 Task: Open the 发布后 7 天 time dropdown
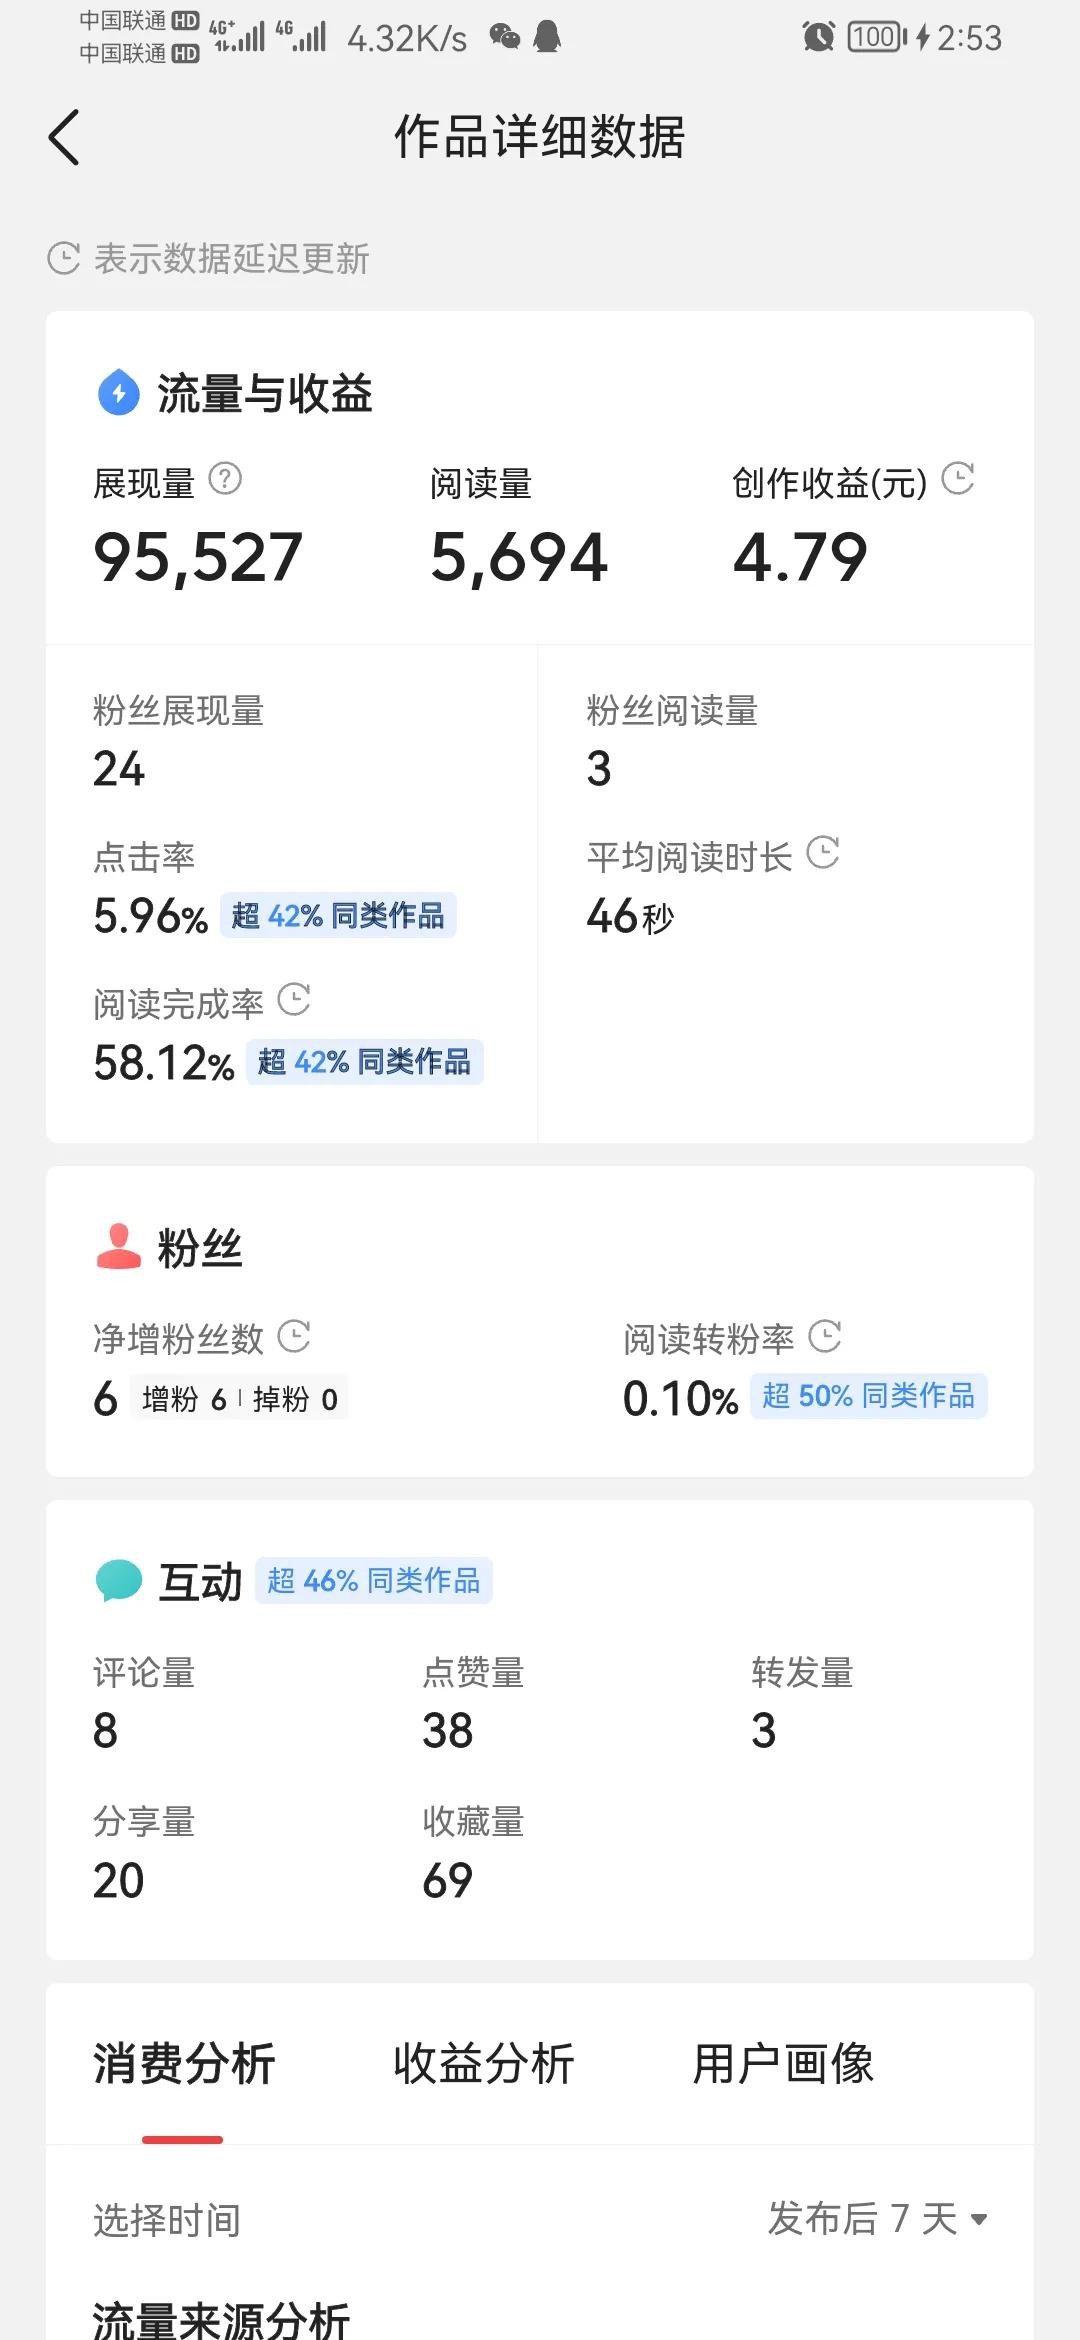[877, 2219]
